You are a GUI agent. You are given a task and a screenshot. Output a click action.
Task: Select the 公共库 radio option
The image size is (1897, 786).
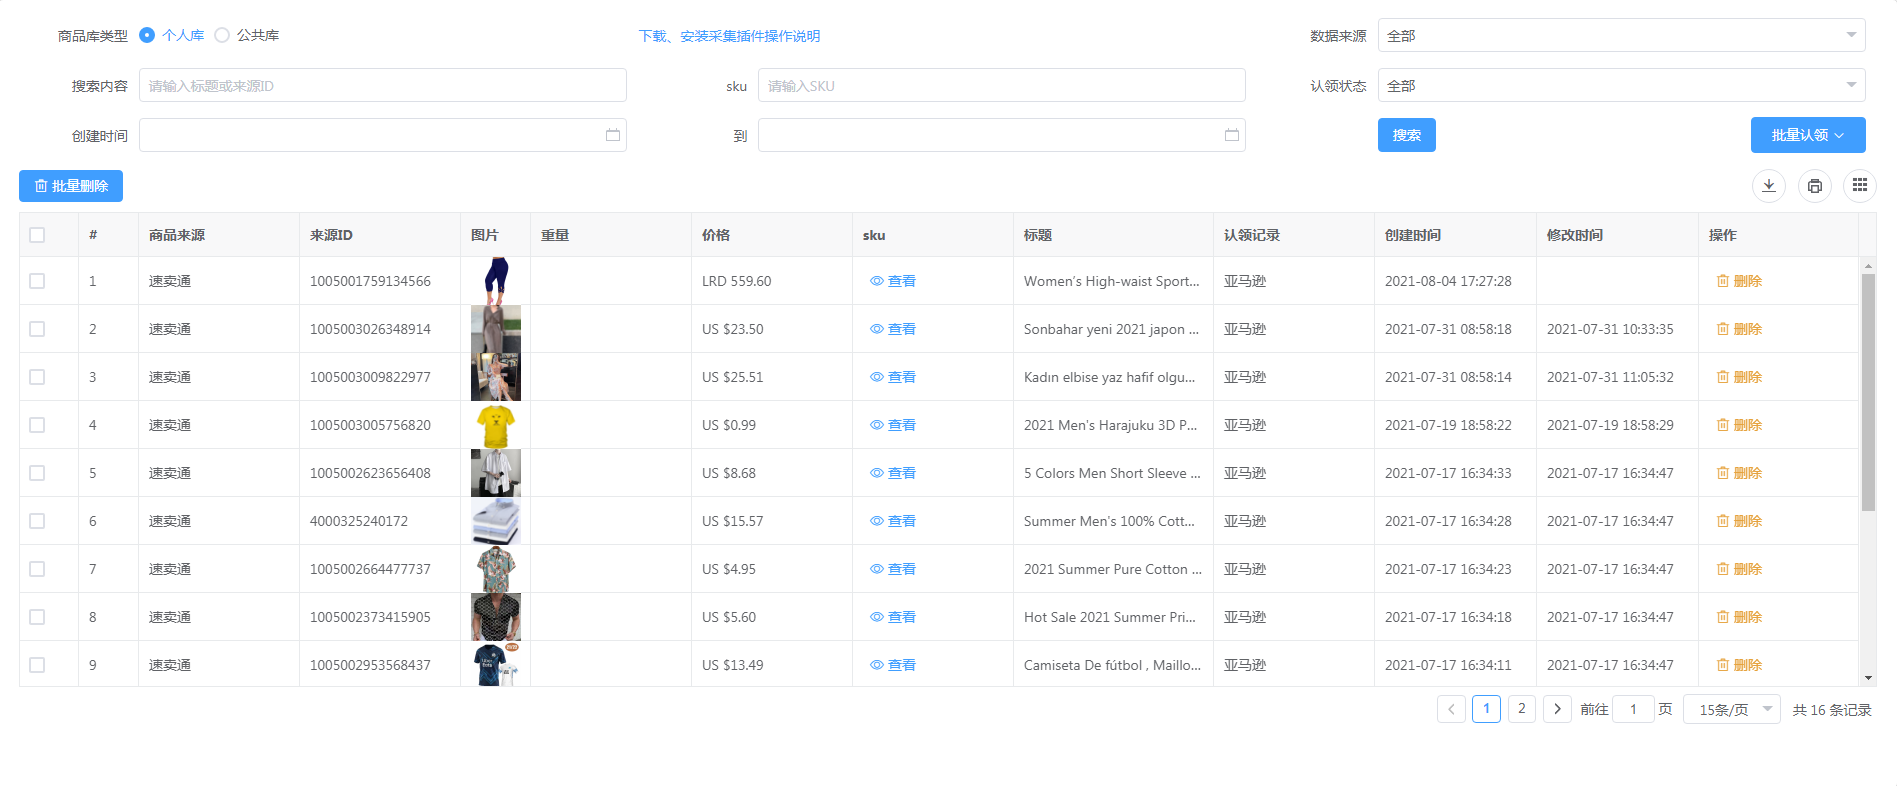222,35
